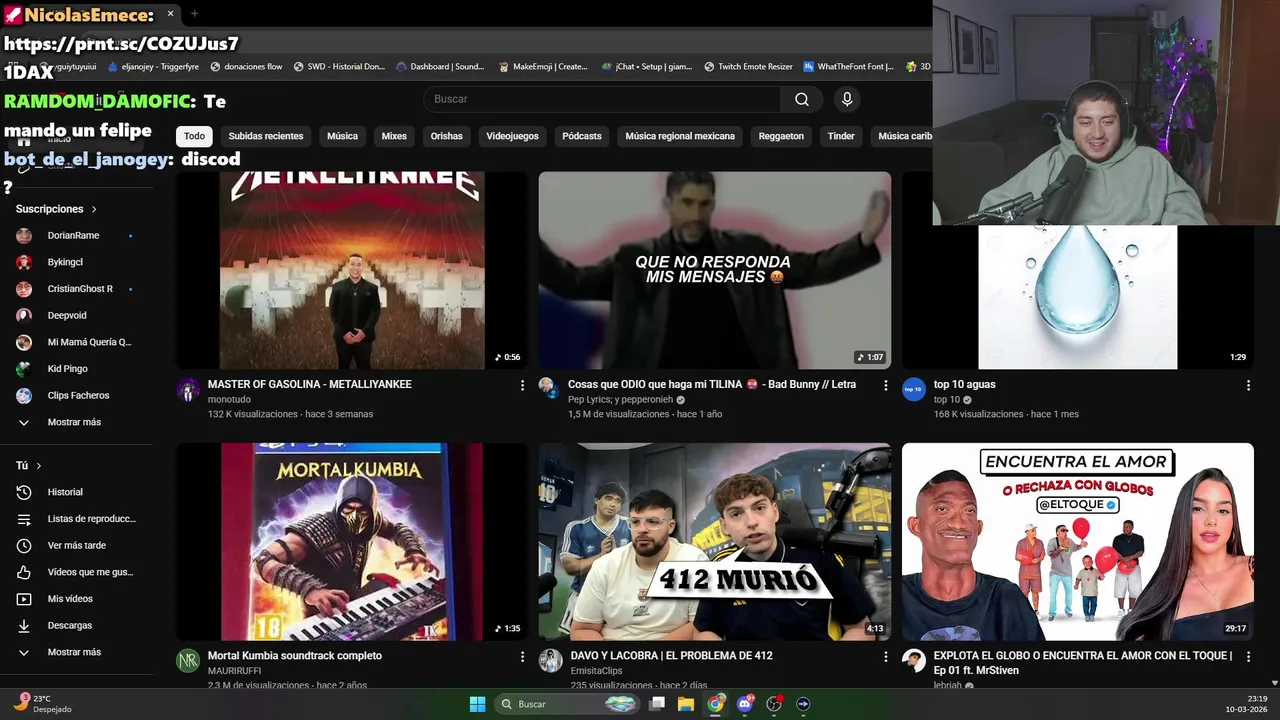Open the new tab plus button
Viewport: 1280px width, 720px height.
coord(194,14)
